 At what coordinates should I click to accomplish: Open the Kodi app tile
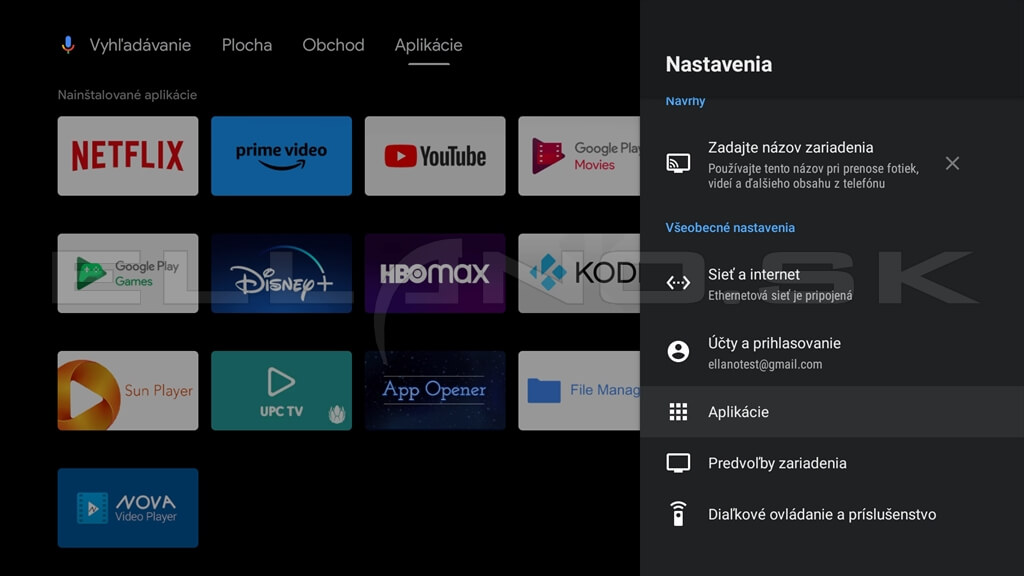point(579,274)
